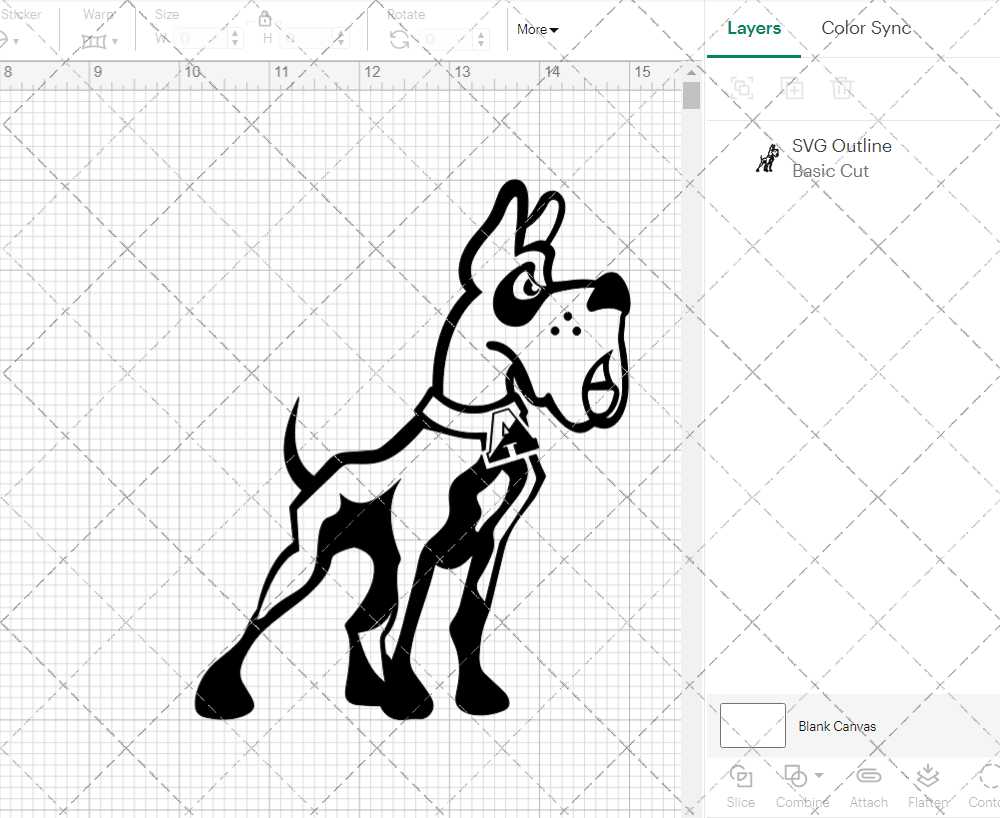Increase Width using its stepper arrow
This screenshot has height=818, width=1000.
(236, 31)
